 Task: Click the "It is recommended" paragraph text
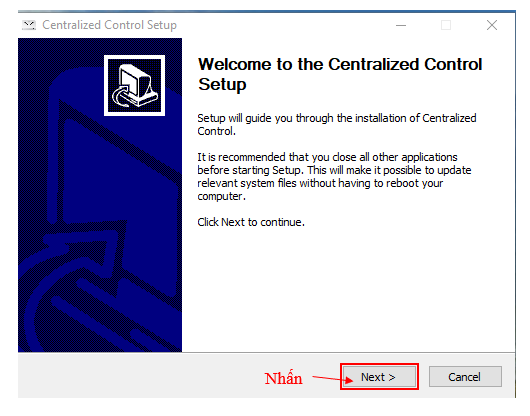(x=334, y=176)
